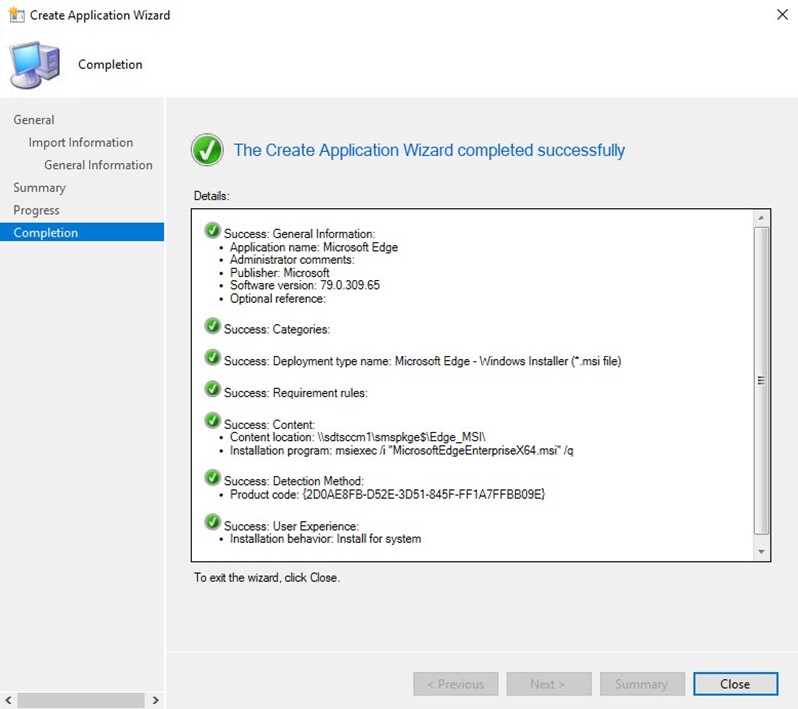
Task: Click the wizard completed successfully heading
Action: coord(429,150)
